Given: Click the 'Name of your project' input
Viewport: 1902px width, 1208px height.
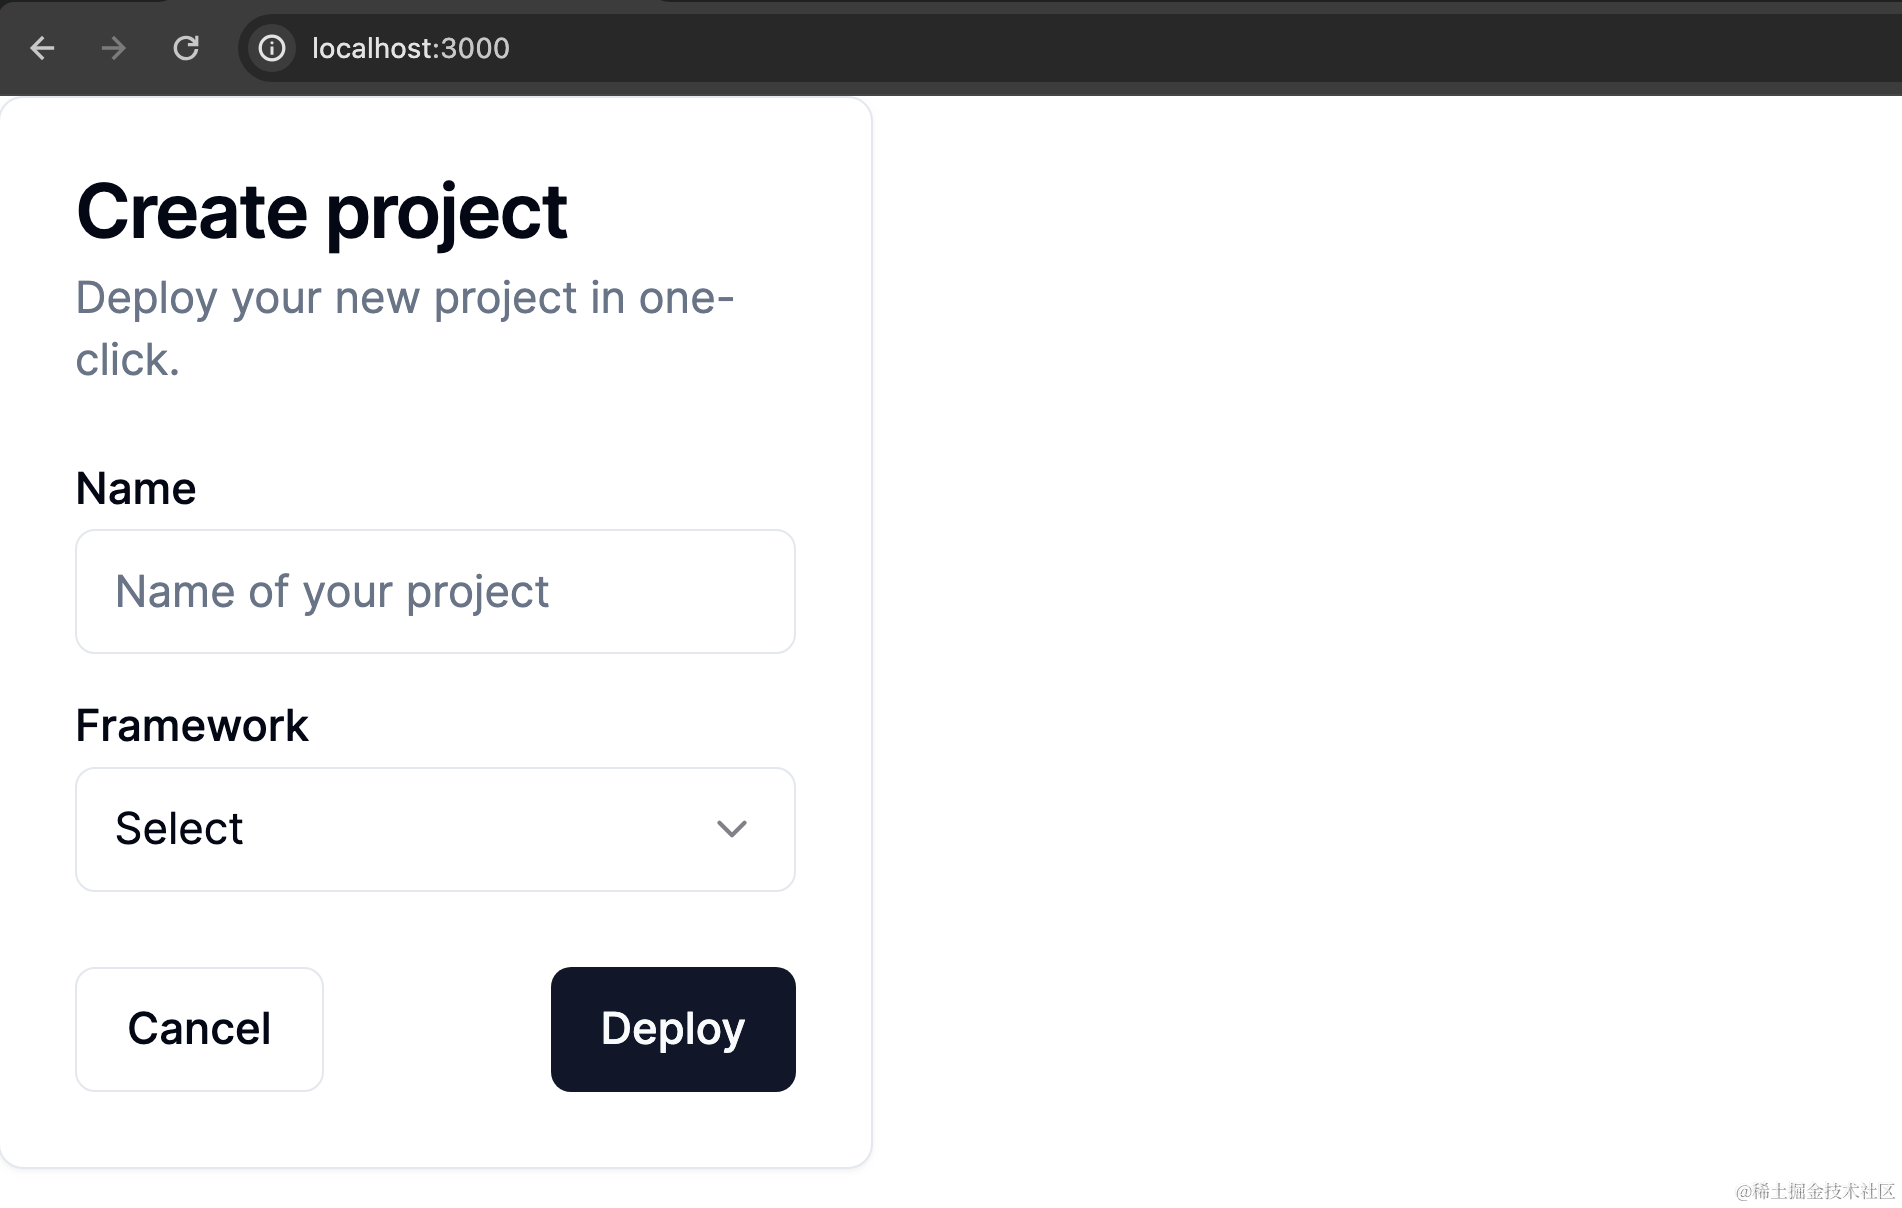Looking at the screenshot, I should coord(435,592).
